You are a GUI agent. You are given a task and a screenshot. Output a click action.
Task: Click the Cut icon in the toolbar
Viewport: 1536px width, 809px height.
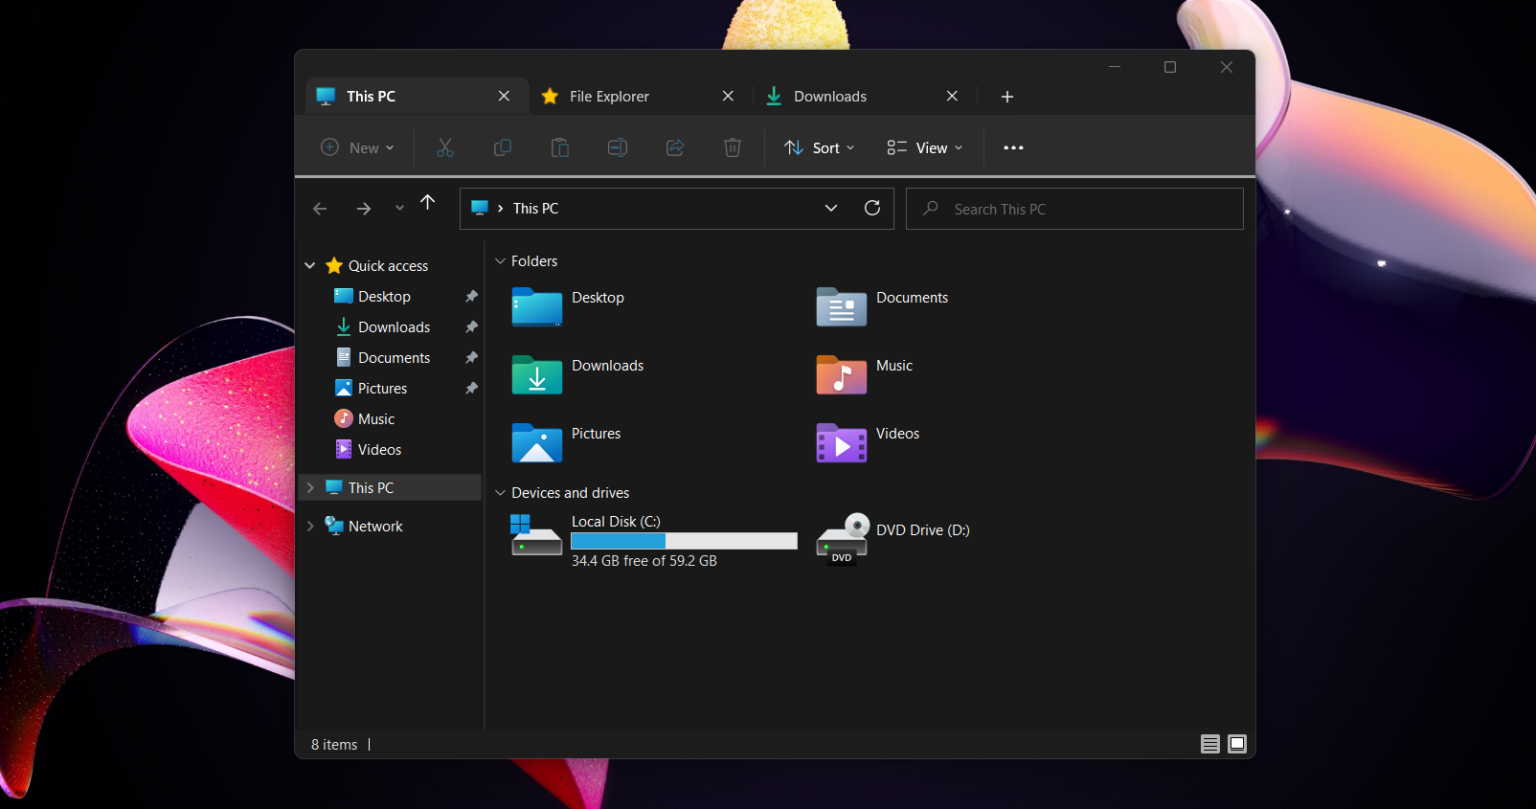444,147
